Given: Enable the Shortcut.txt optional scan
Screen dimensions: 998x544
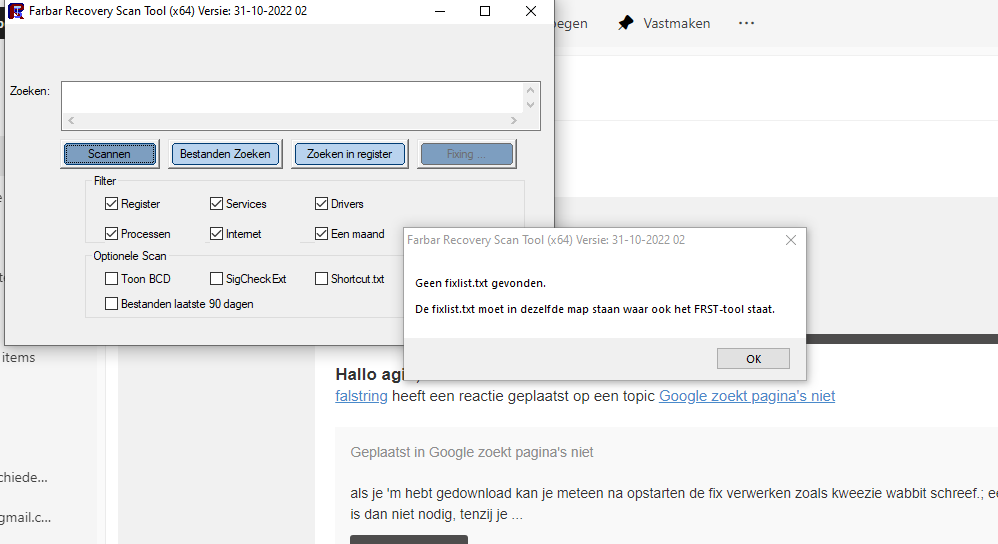Looking at the screenshot, I should [x=321, y=279].
